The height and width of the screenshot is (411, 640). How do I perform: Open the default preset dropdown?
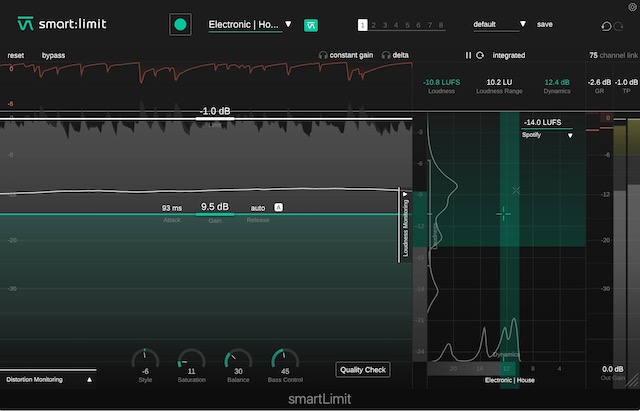coord(500,24)
